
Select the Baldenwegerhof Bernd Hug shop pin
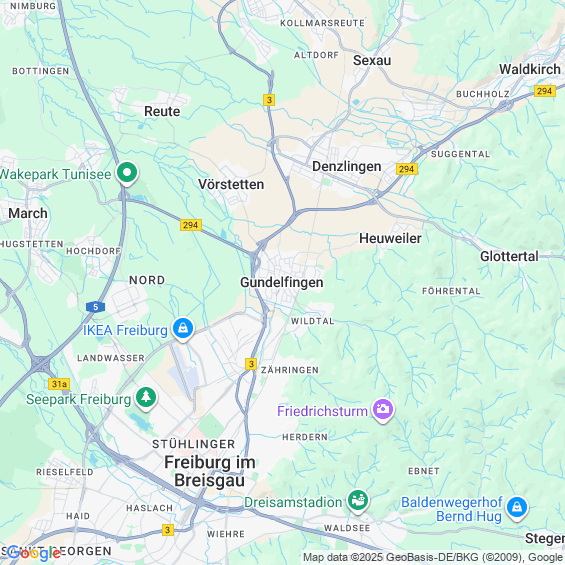coord(517,508)
